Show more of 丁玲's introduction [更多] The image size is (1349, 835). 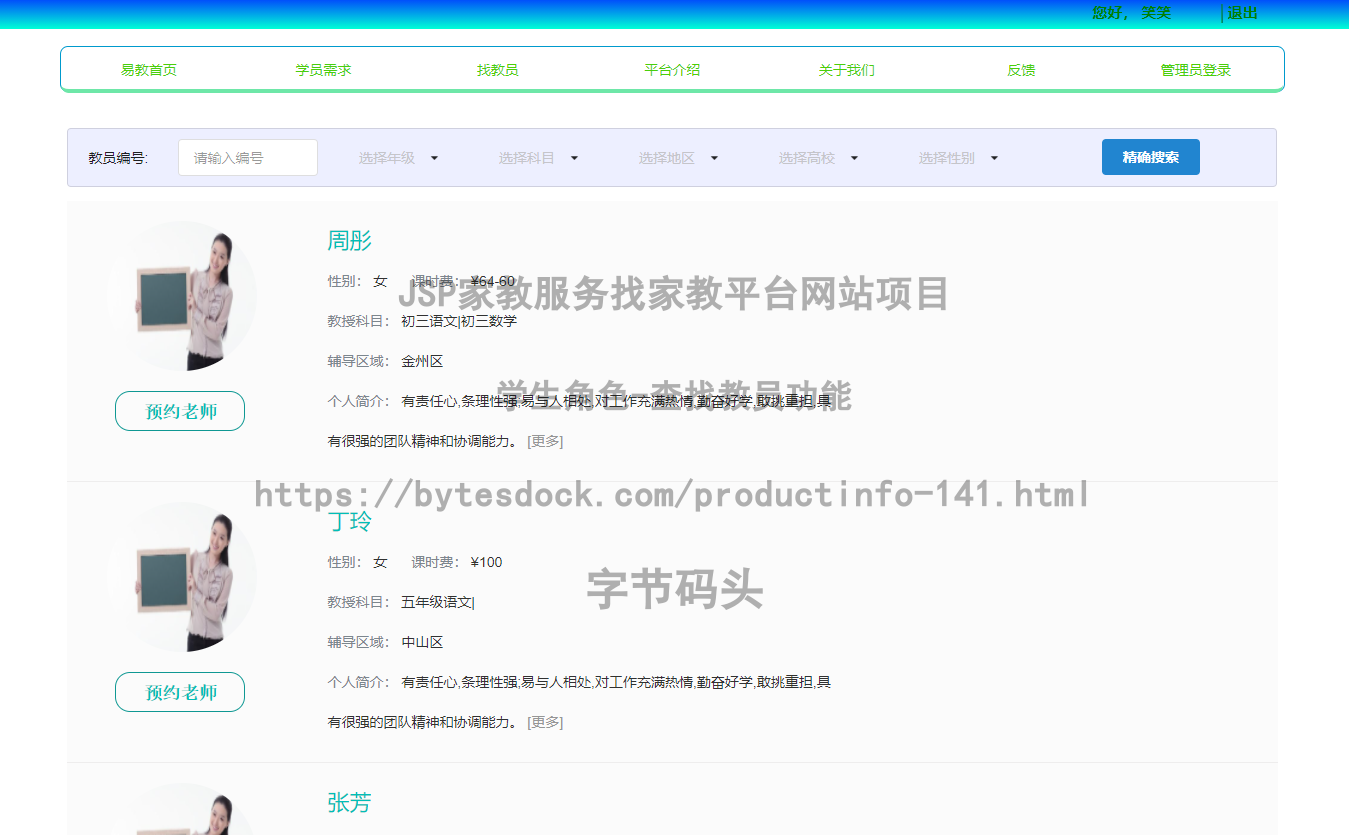pyautogui.click(x=545, y=722)
